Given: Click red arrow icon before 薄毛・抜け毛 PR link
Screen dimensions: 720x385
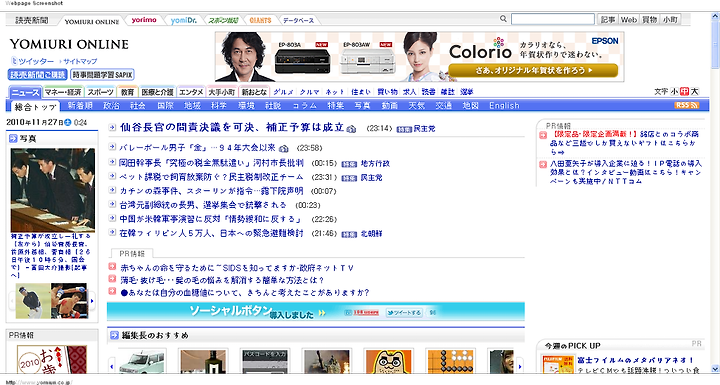Looking at the screenshot, I should (112, 279).
